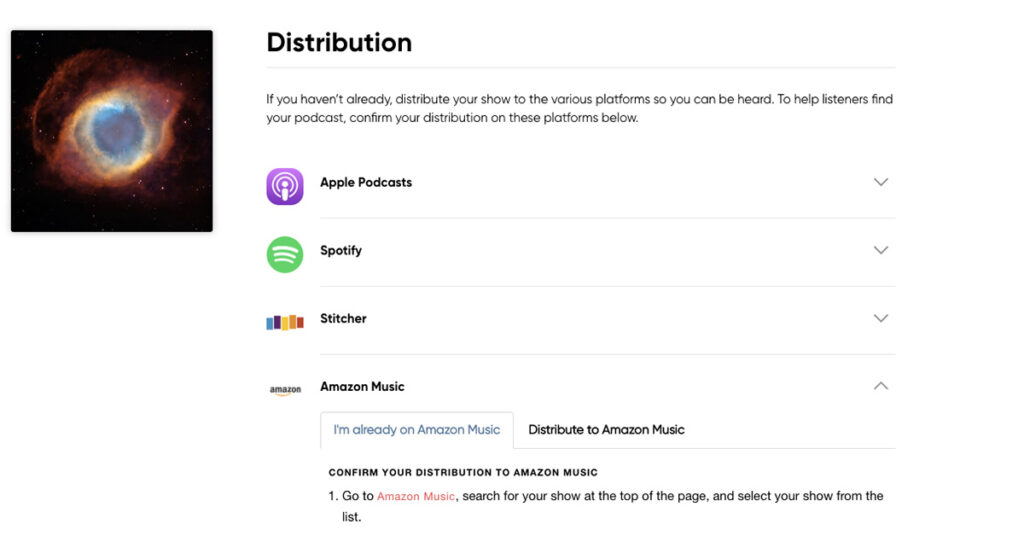Open the red Amazon Music link

(415, 496)
